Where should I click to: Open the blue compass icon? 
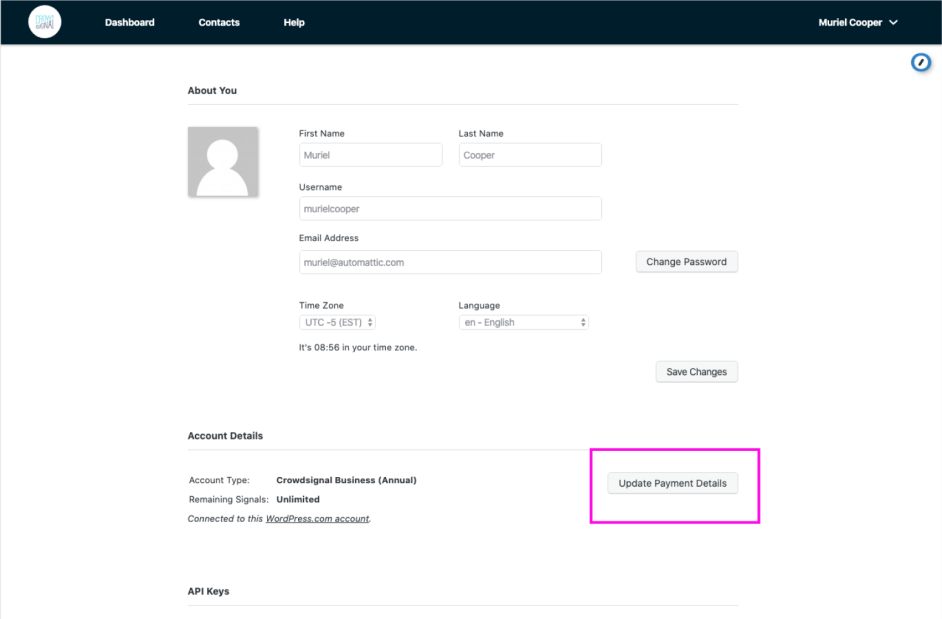pyautogui.click(x=921, y=63)
